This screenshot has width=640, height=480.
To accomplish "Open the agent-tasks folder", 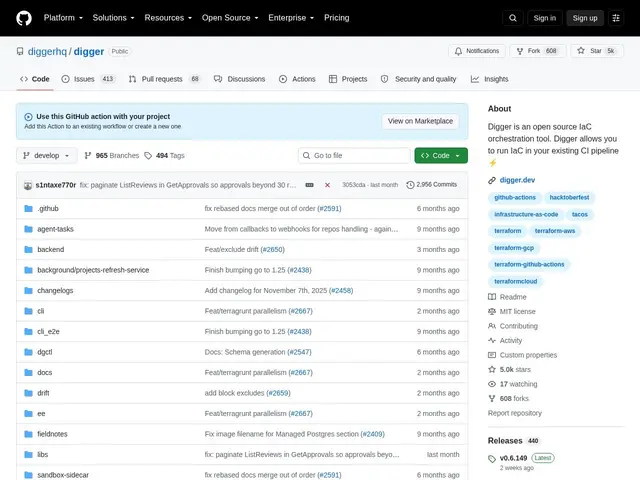I will pos(56,229).
